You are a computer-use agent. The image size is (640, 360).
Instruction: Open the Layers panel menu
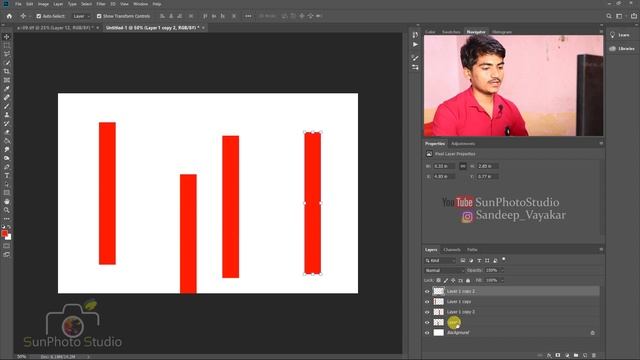[x=601, y=249]
